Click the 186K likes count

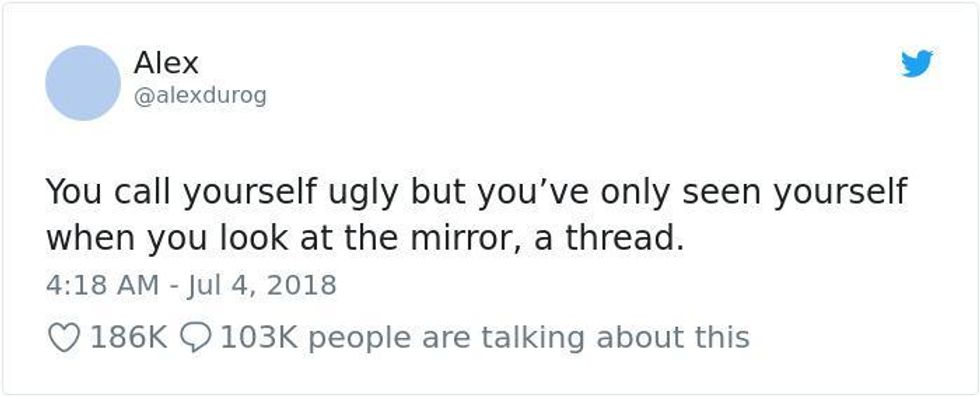129,338
